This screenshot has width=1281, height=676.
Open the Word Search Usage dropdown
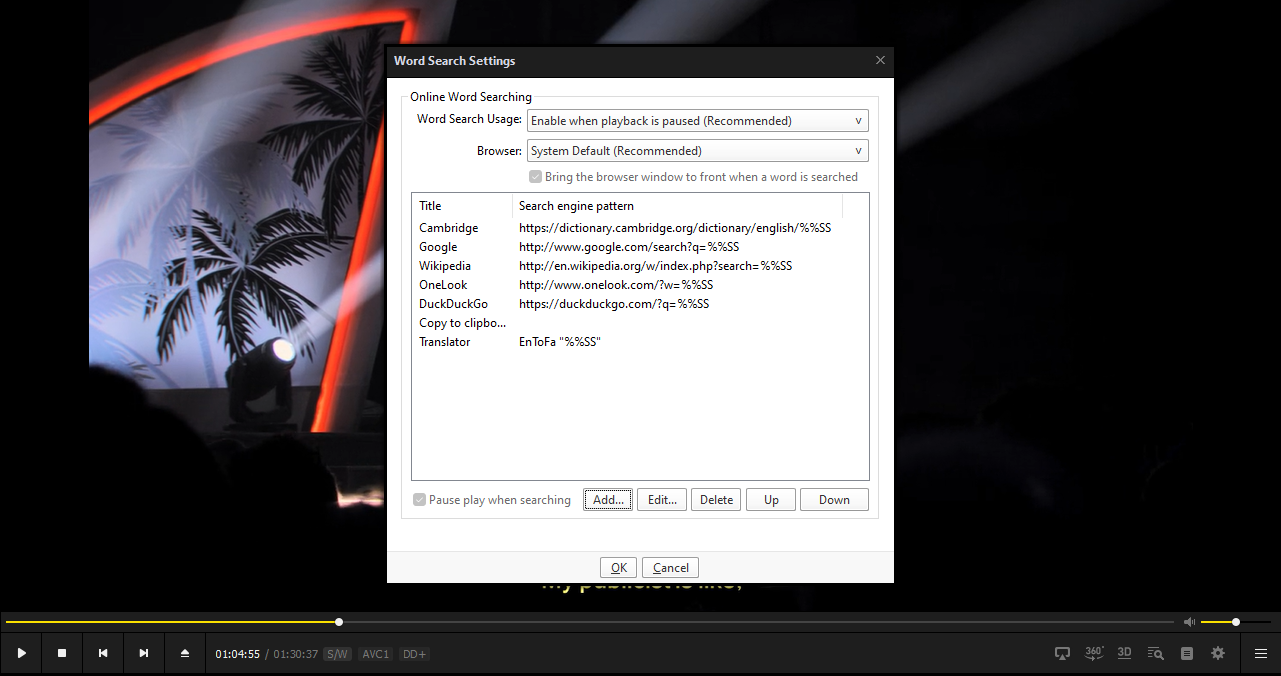697,121
